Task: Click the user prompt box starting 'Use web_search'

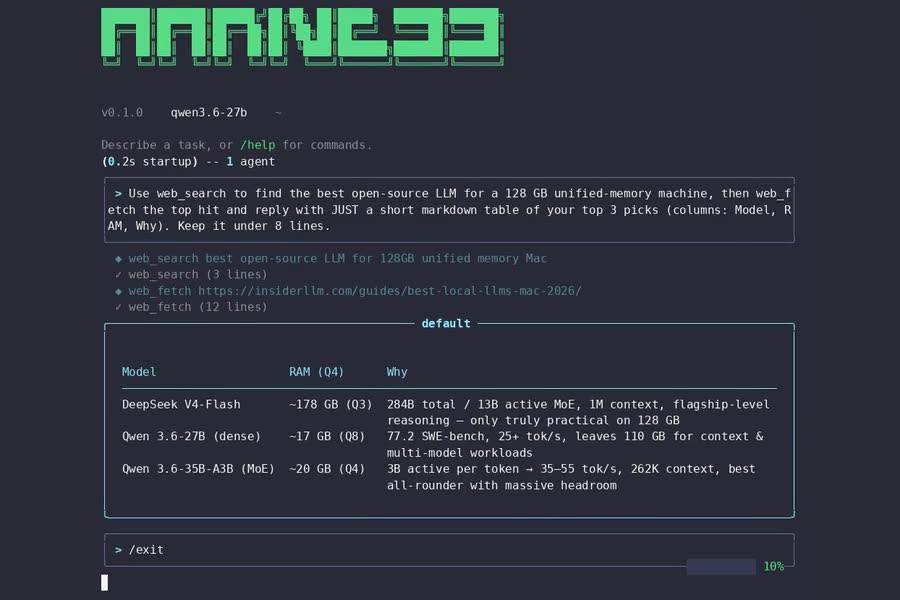Action: click(x=449, y=210)
